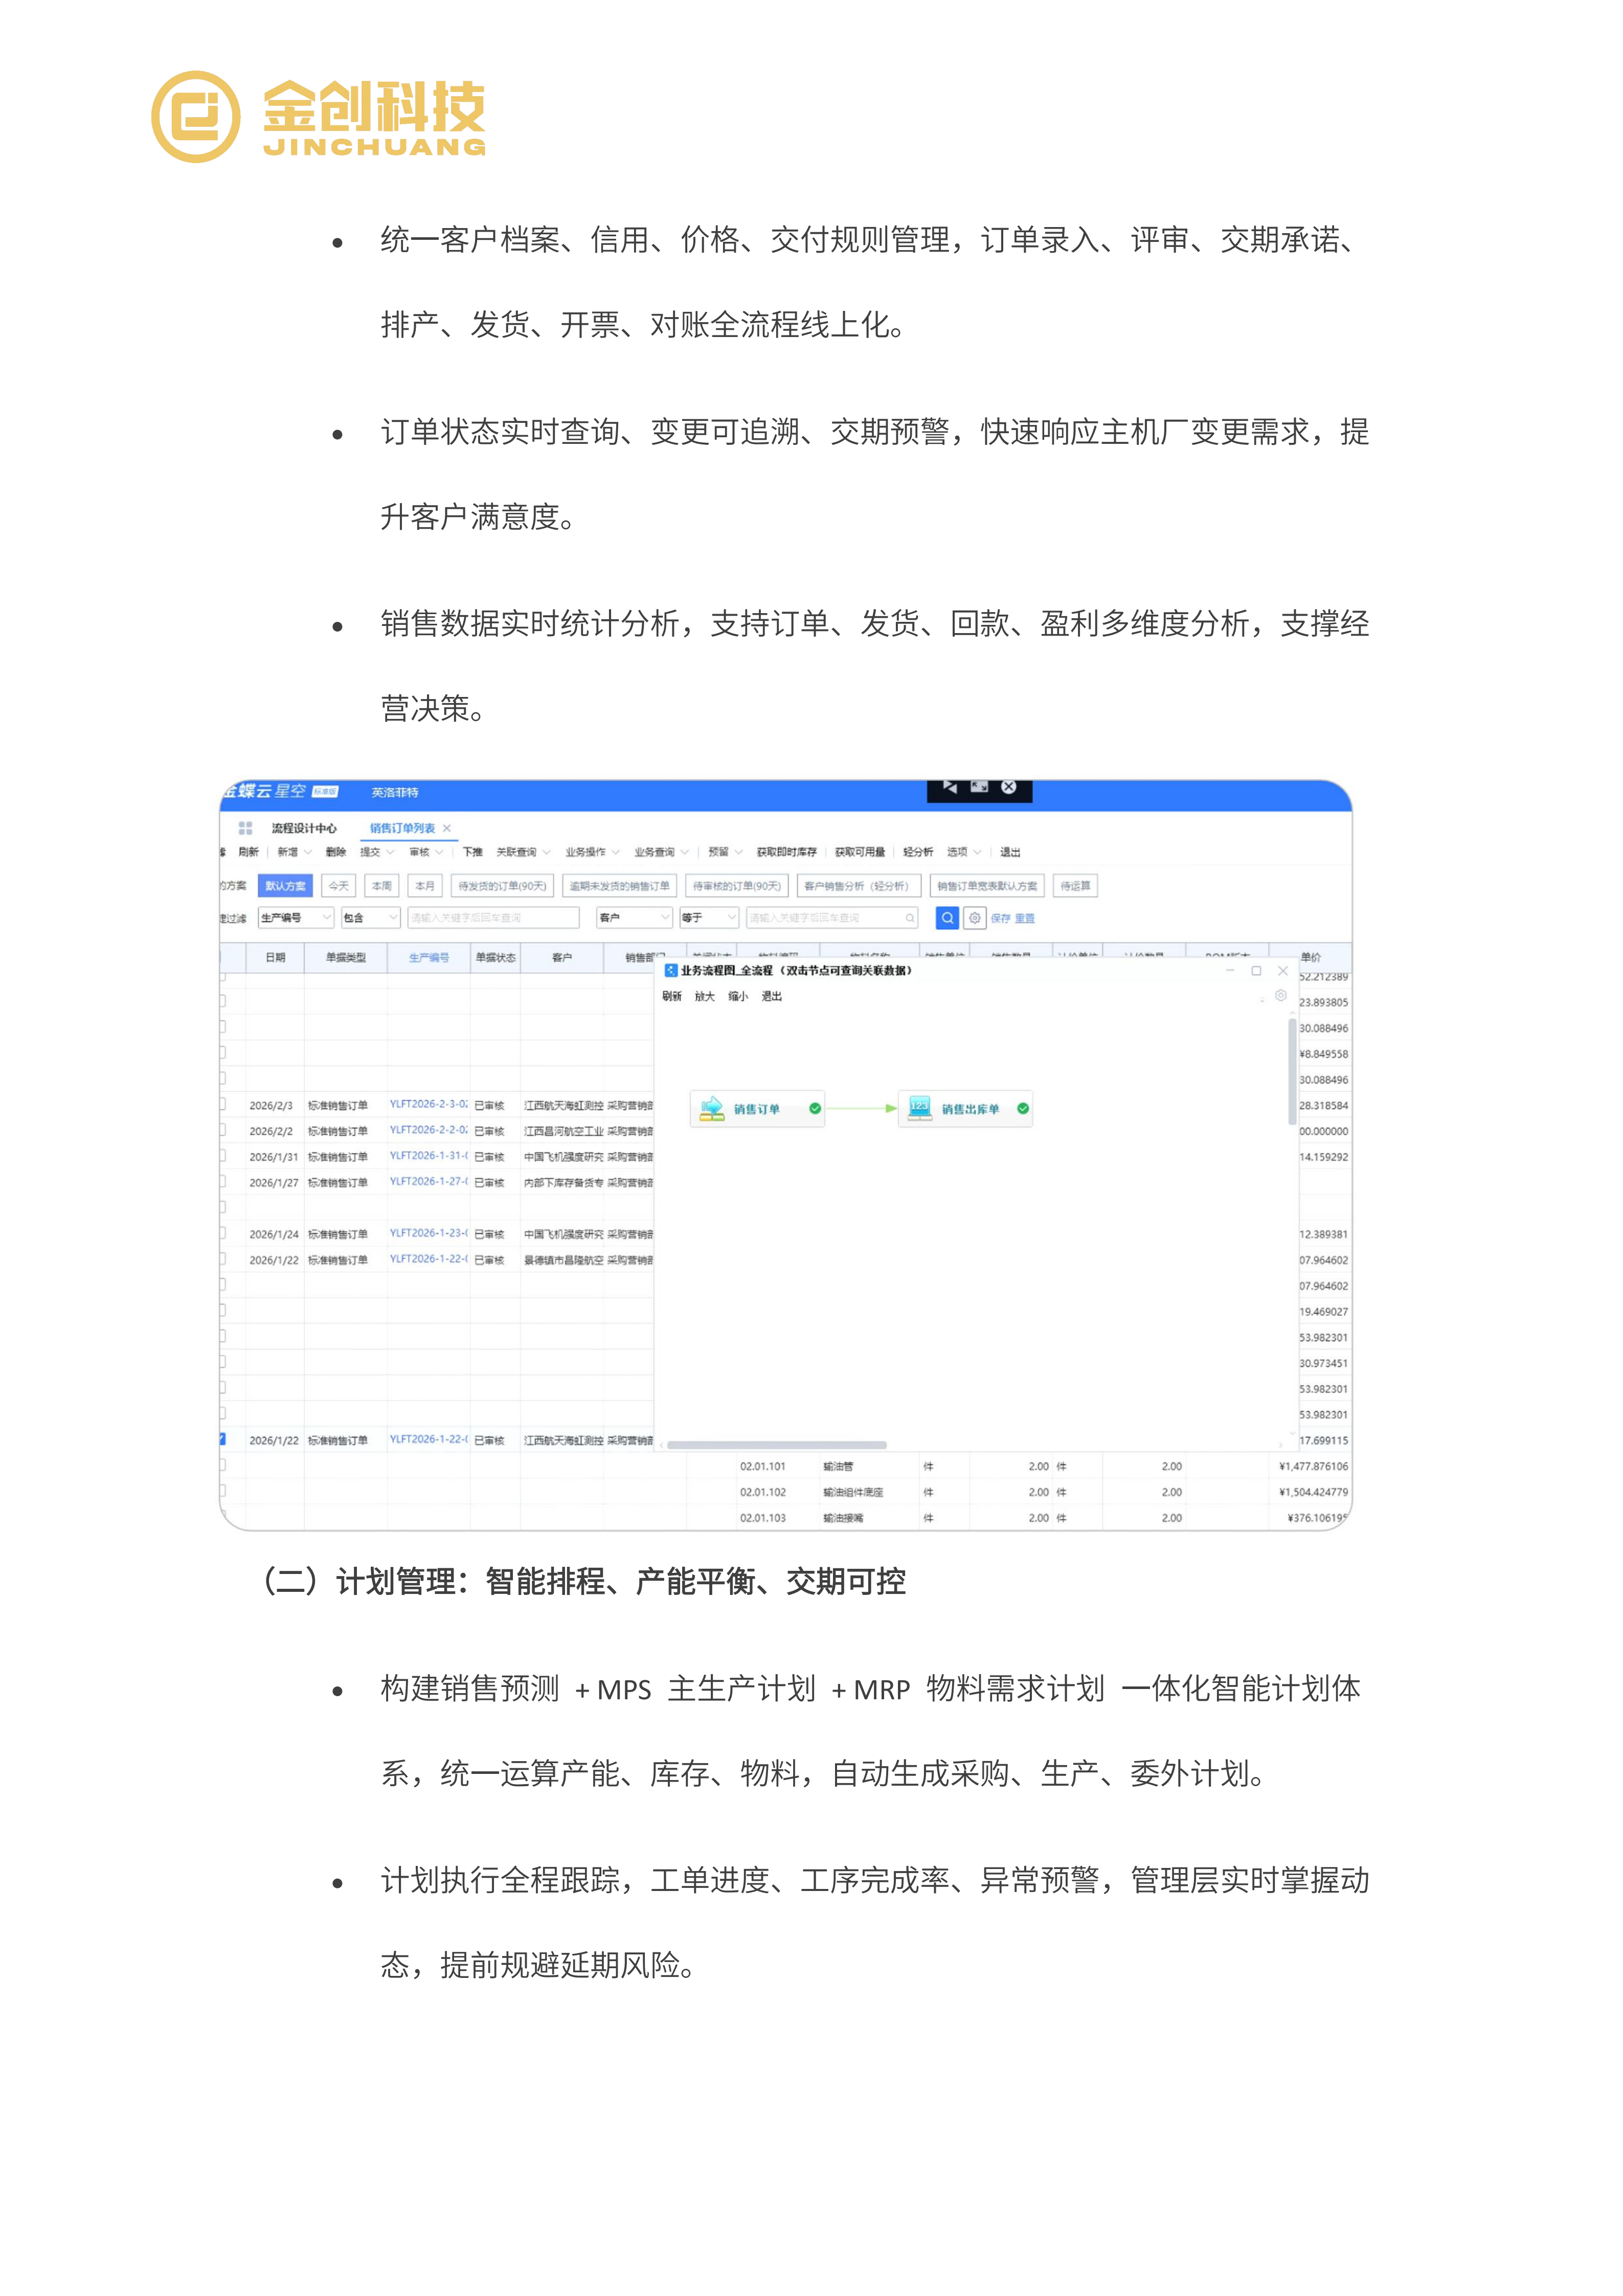The height and width of the screenshot is (2296, 1623).
Task: Click 轻分析 in the toolbar
Action: click(917, 852)
